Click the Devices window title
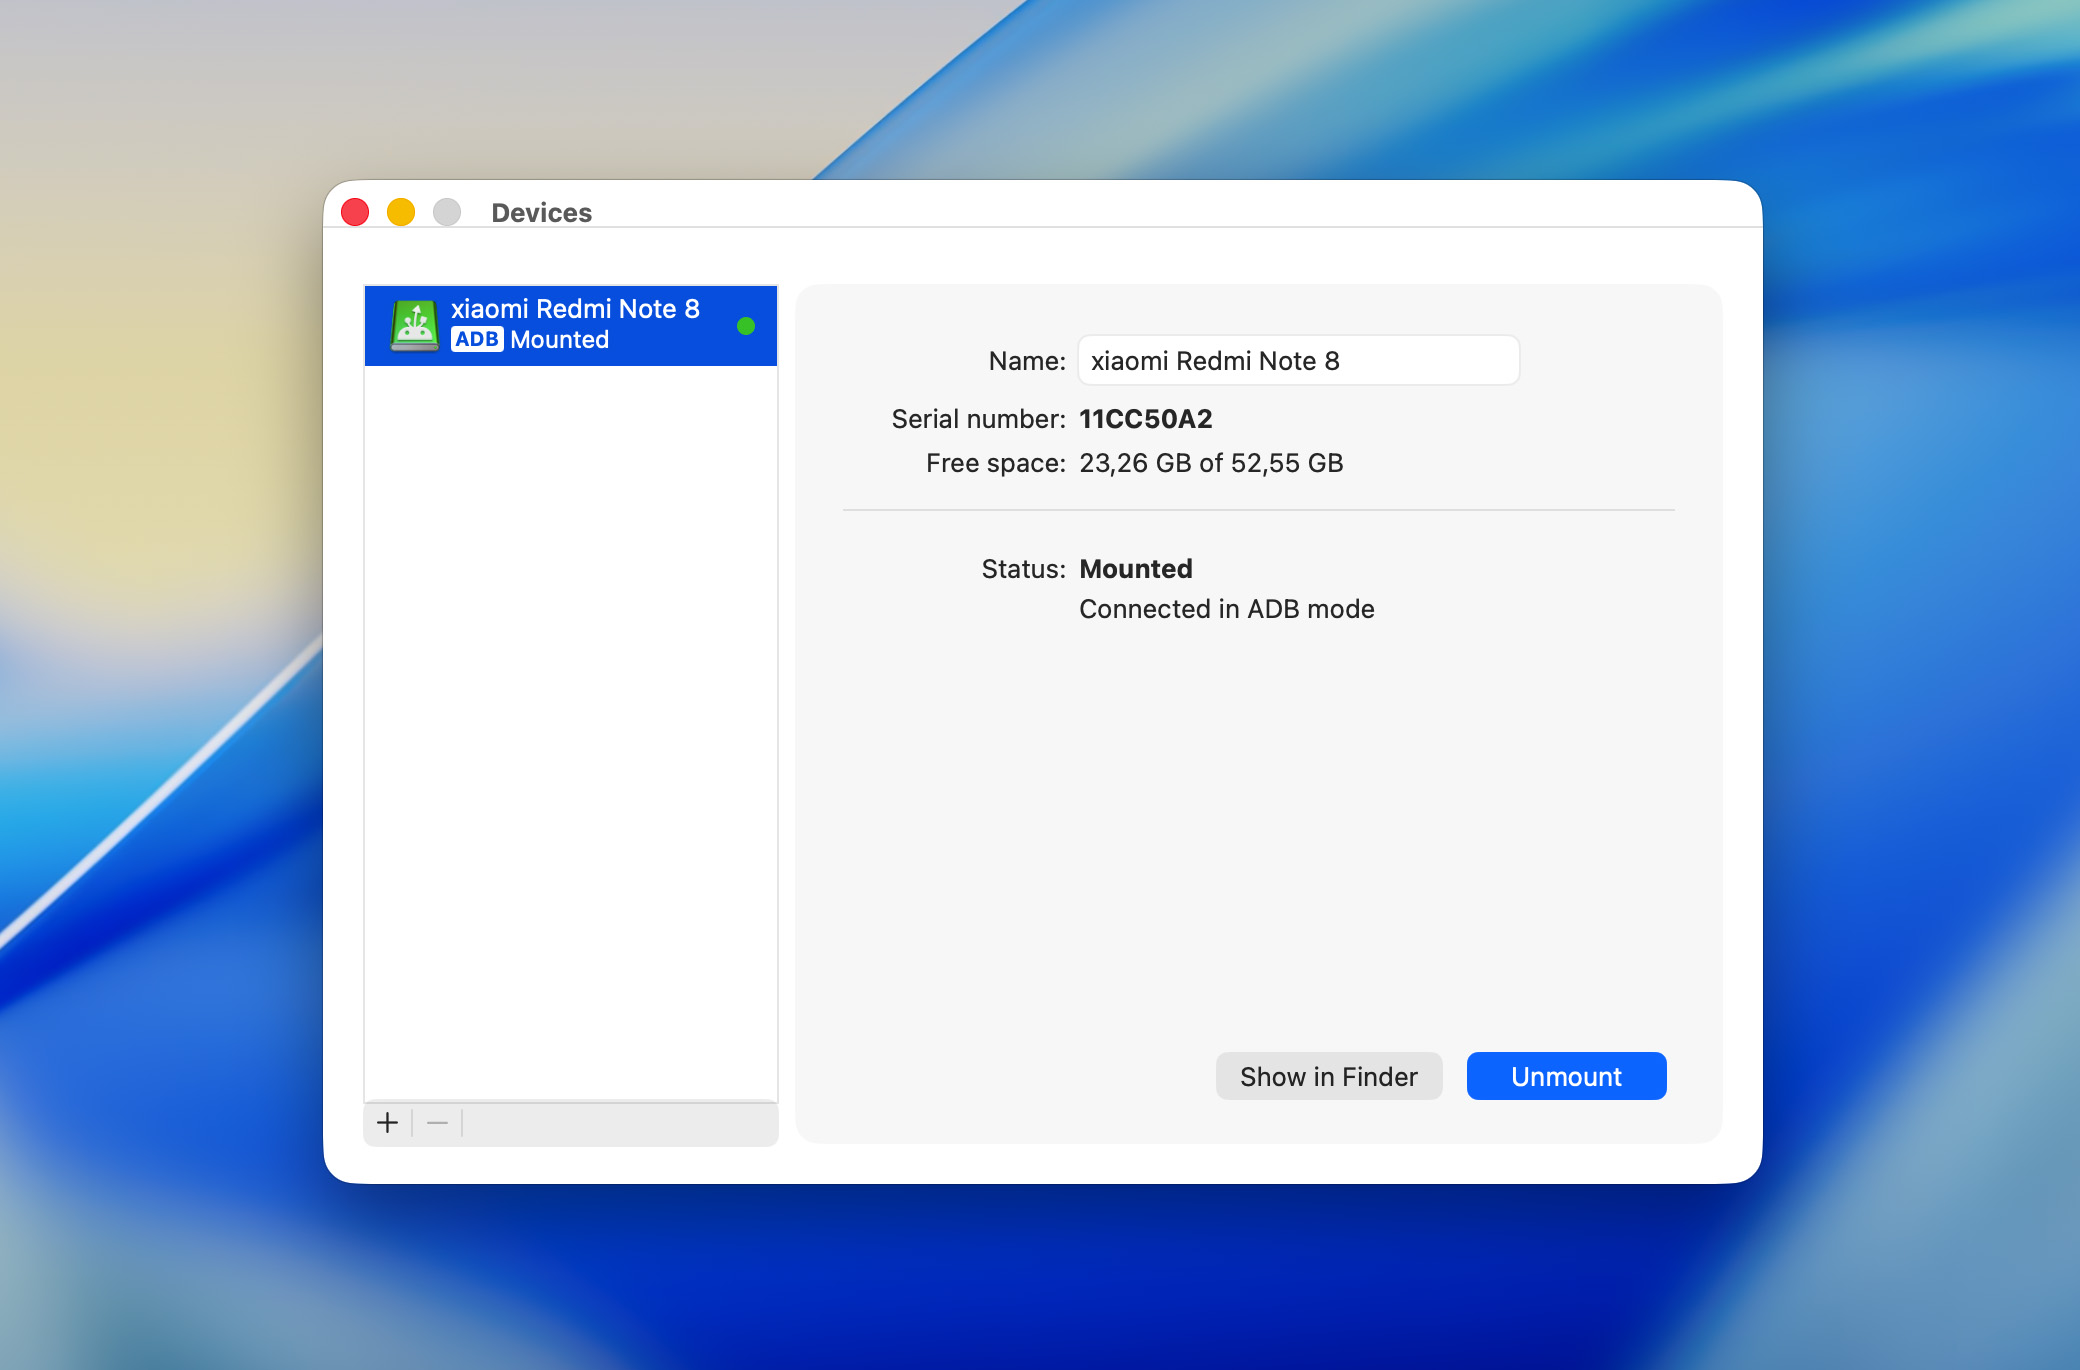The height and width of the screenshot is (1370, 2080). tap(541, 211)
